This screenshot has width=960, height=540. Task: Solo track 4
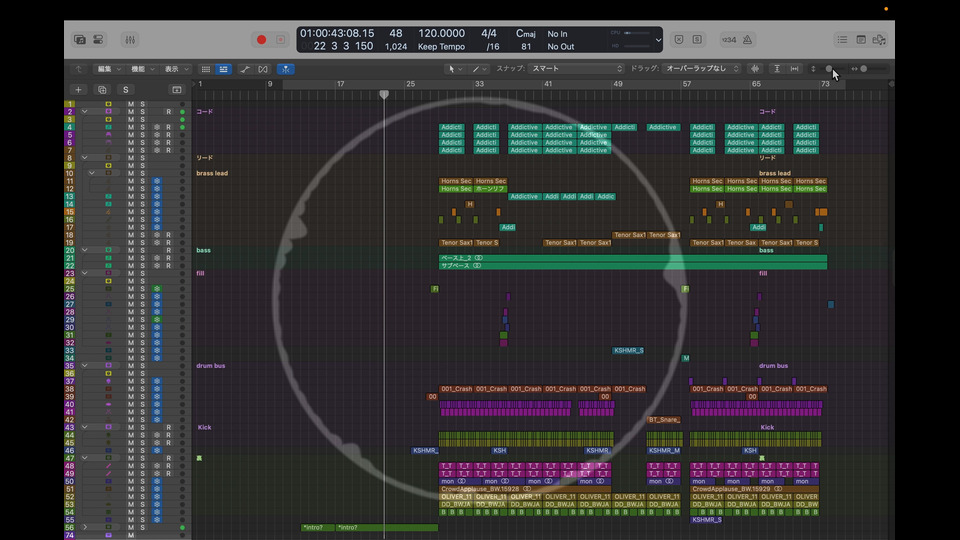pos(142,127)
